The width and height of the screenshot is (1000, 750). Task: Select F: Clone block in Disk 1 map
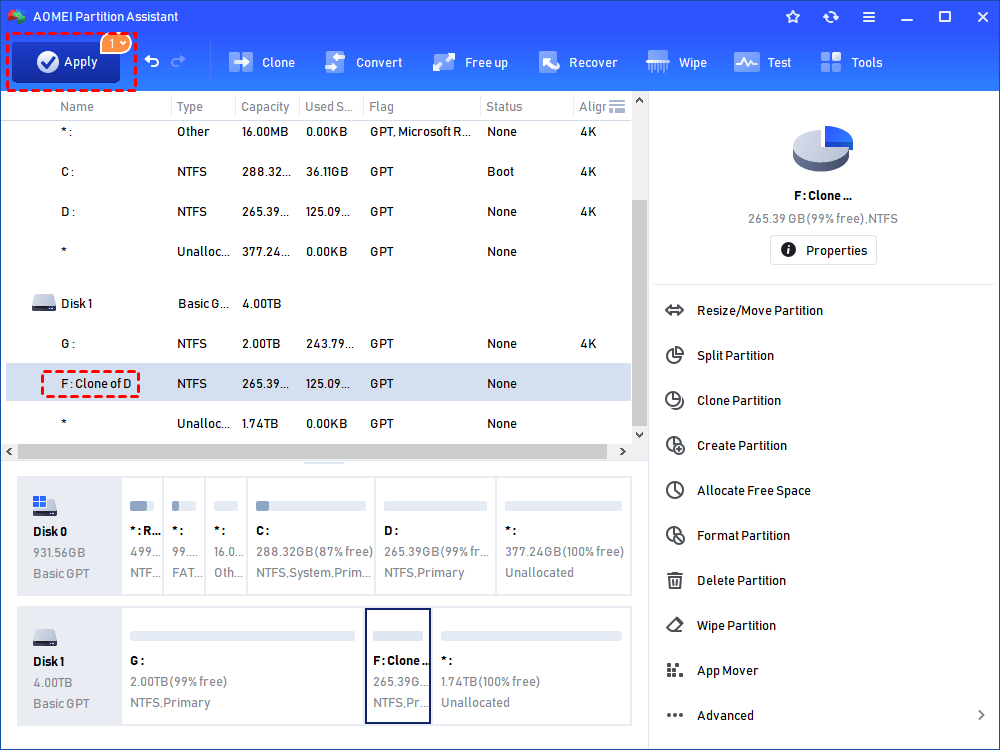pyautogui.click(x=398, y=666)
